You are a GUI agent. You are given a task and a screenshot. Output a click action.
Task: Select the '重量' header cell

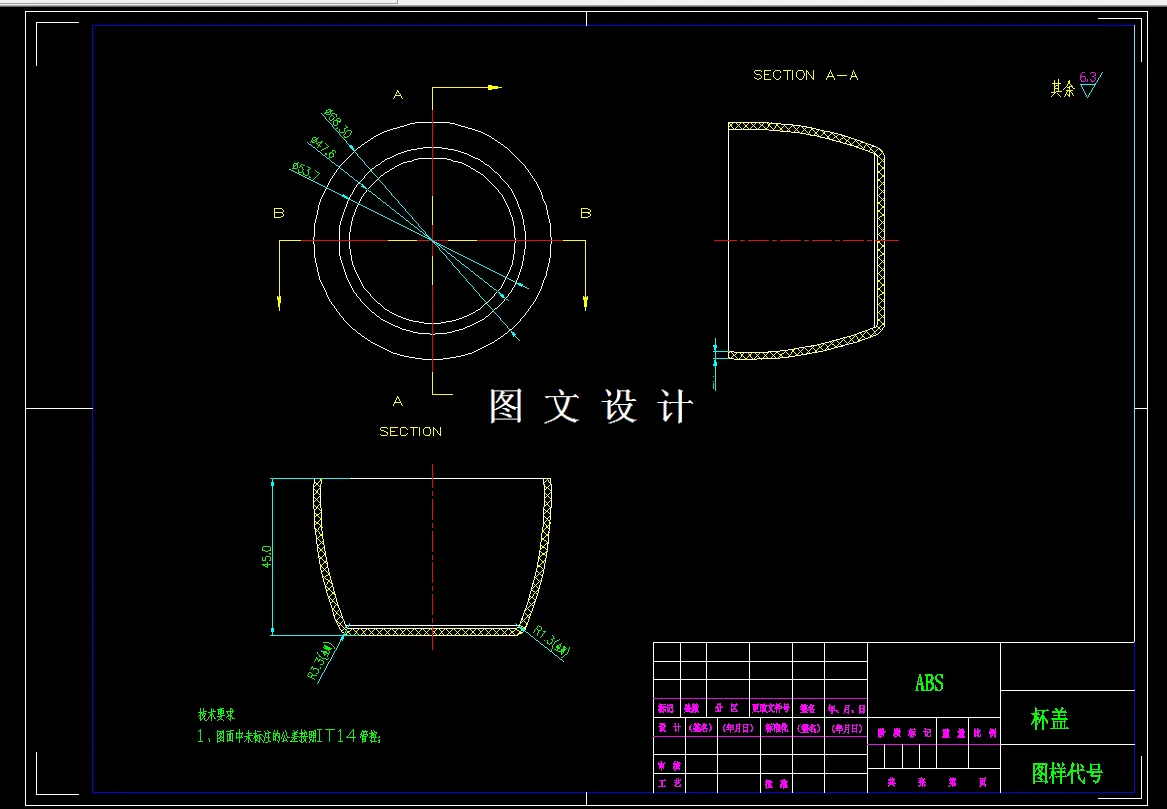(x=953, y=733)
